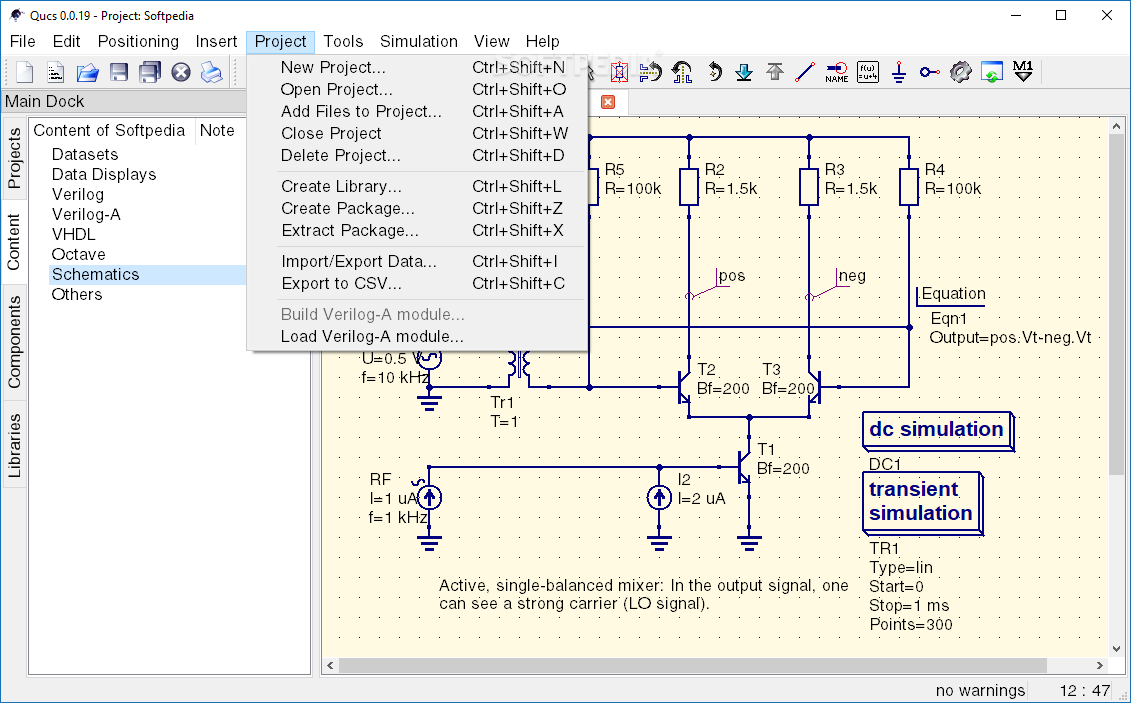Open the Edit menu
The width and height of the screenshot is (1131, 703).
coord(66,41)
